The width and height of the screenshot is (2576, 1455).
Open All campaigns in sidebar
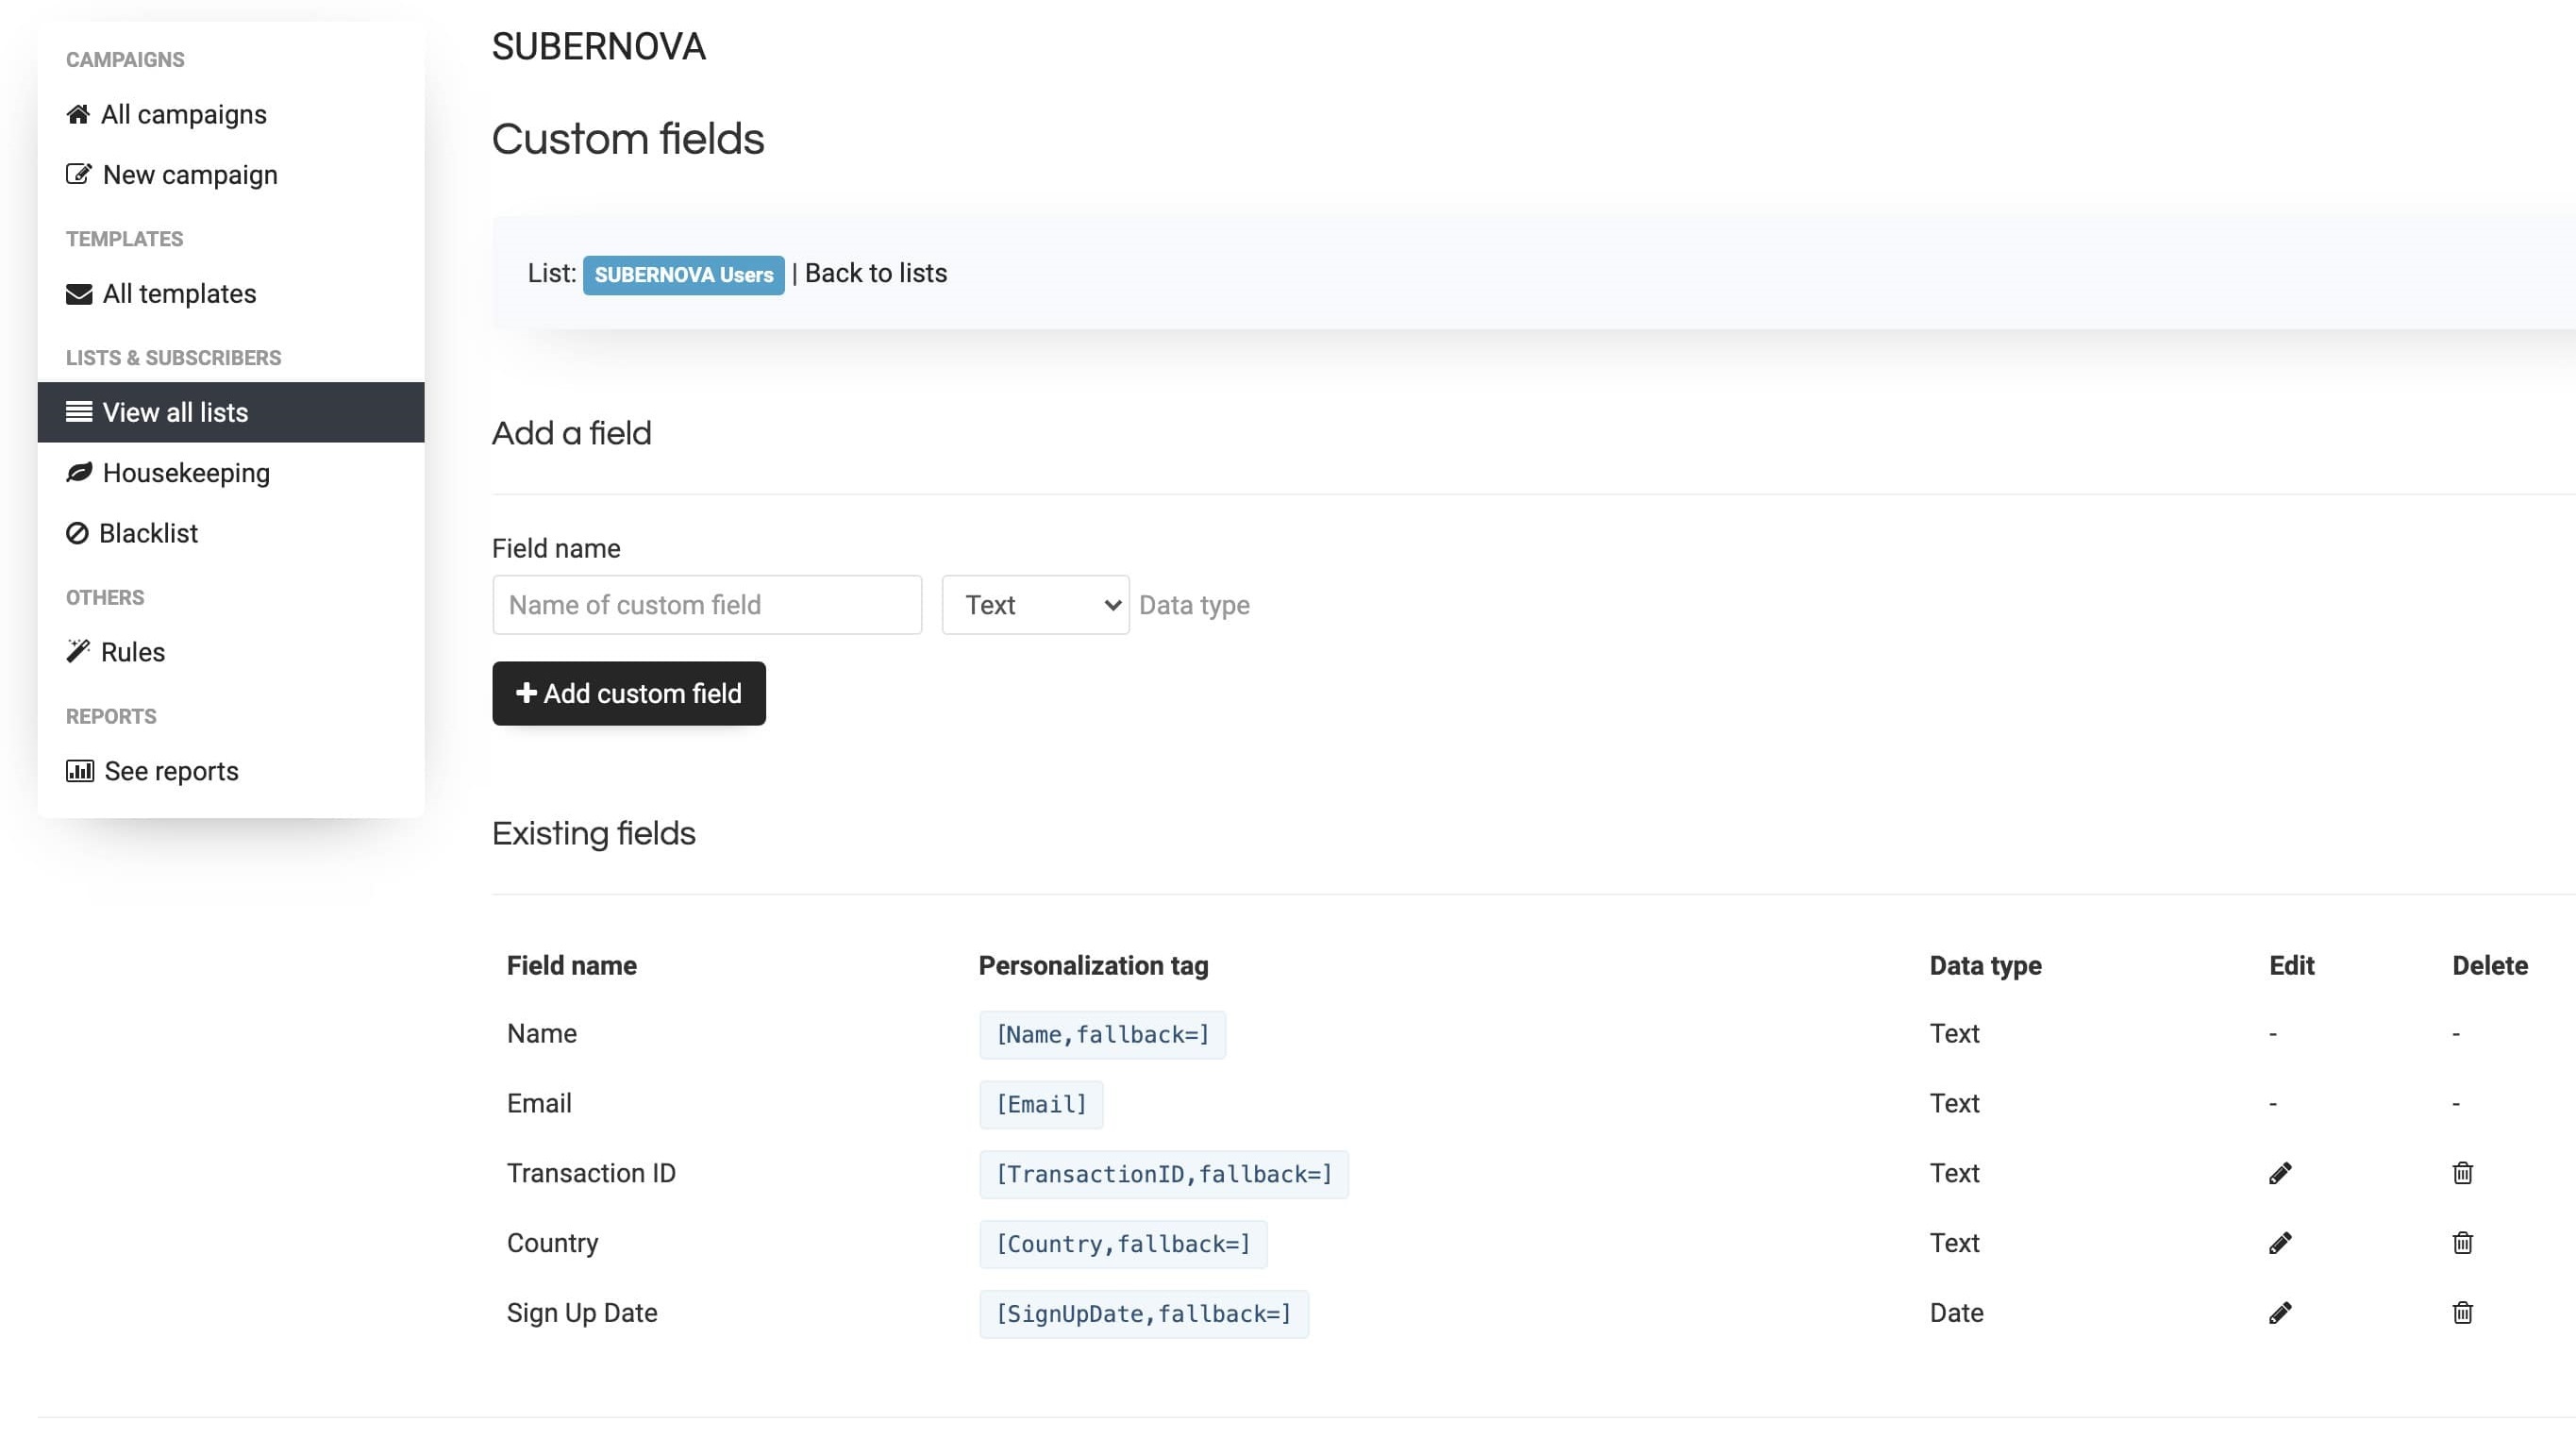[x=231, y=115]
